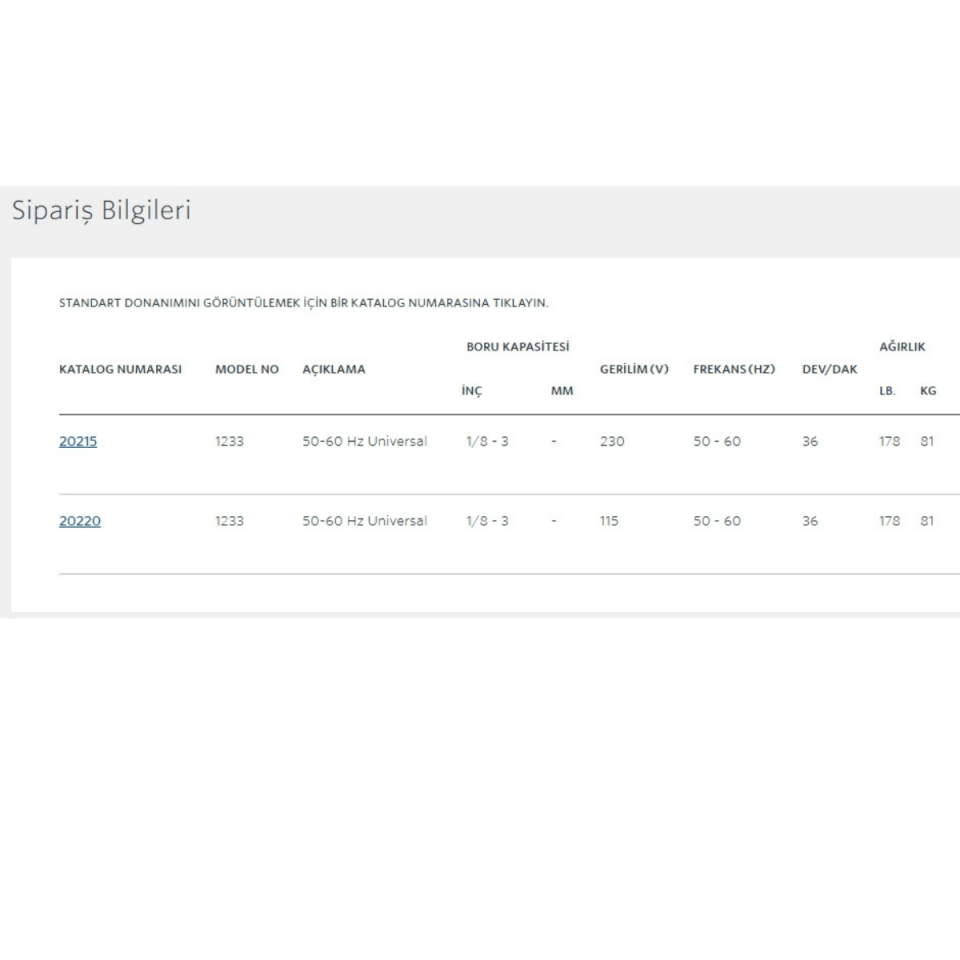Screen dimensions: 960x960
Task: Select the İNÇ sub-column header
Action: coord(472,391)
